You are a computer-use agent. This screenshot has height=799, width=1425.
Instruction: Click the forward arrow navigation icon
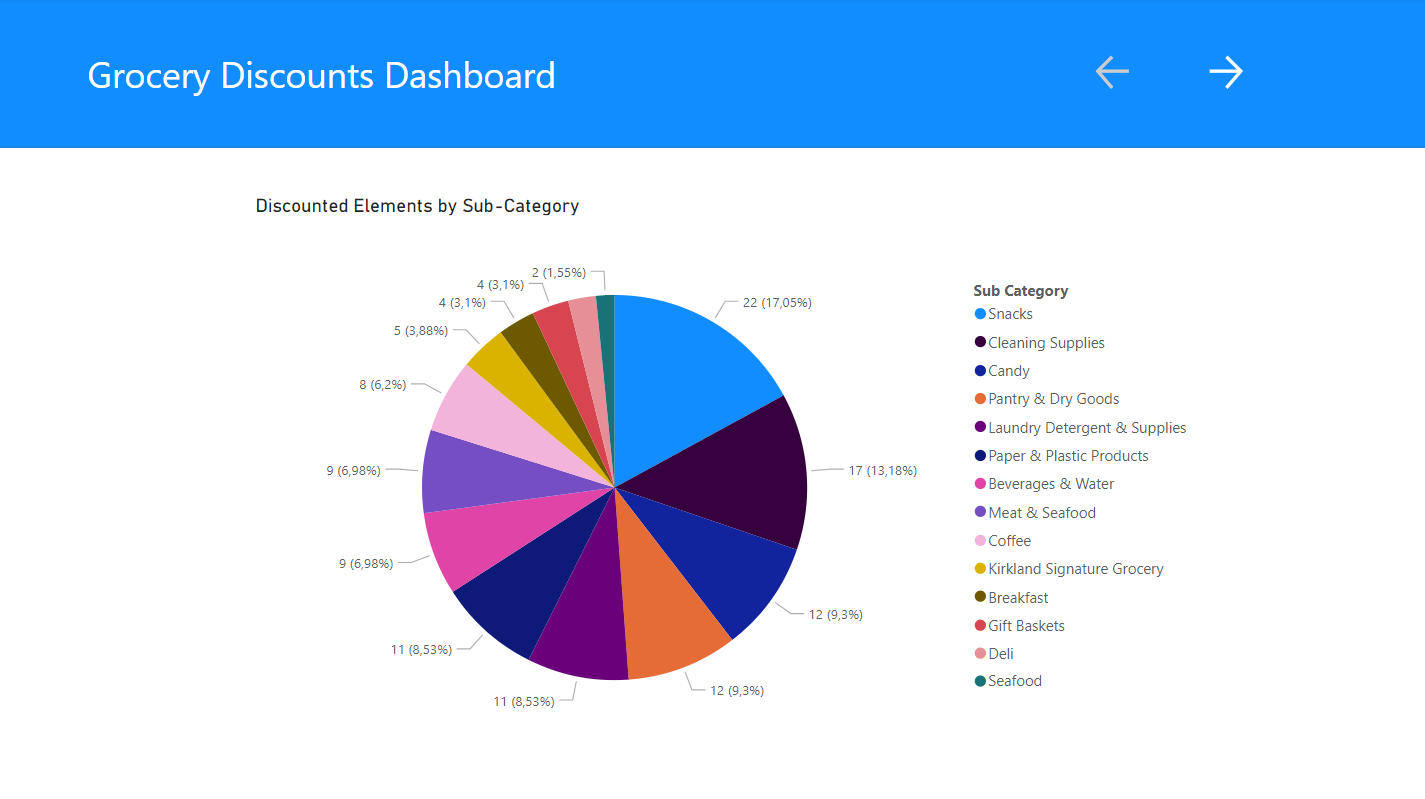click(1225, 72)
